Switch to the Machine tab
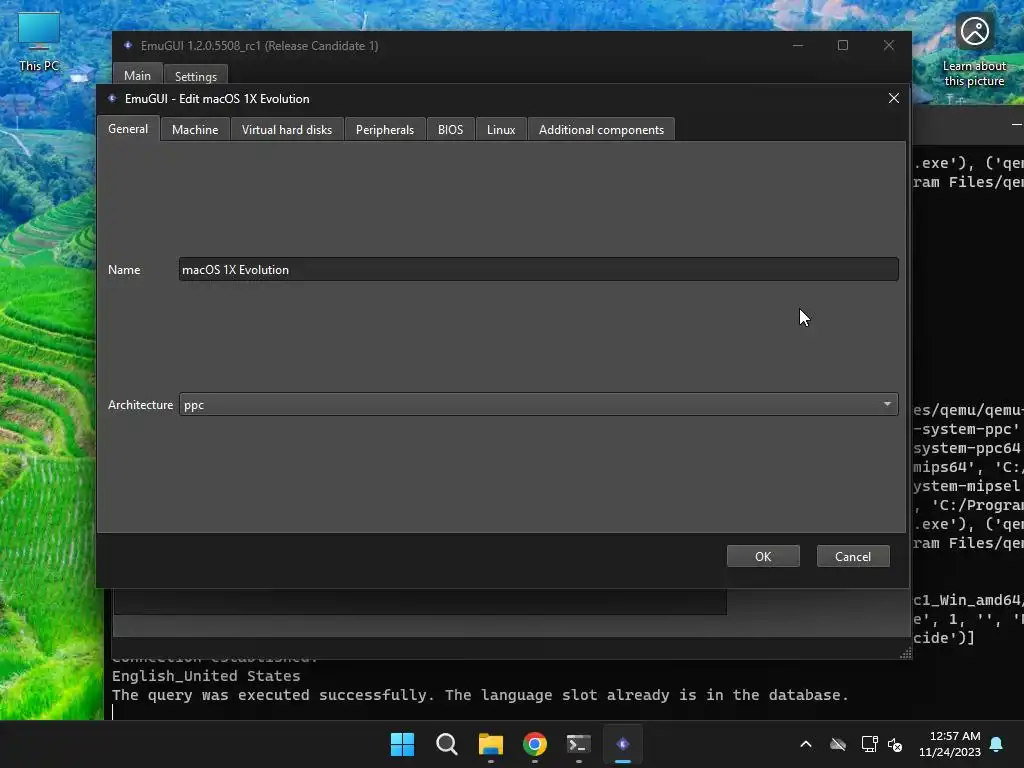Viewport: 1024px width, 768px height. 195,129
